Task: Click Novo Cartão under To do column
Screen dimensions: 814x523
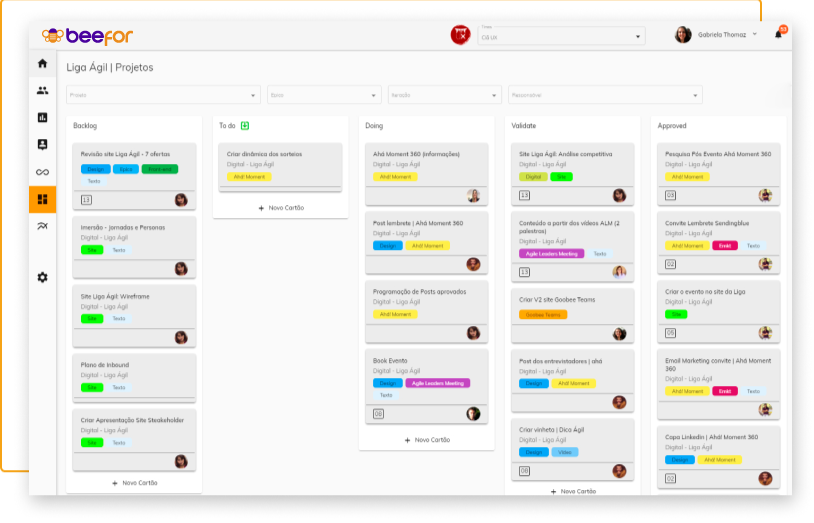Action: click(281, 208)
